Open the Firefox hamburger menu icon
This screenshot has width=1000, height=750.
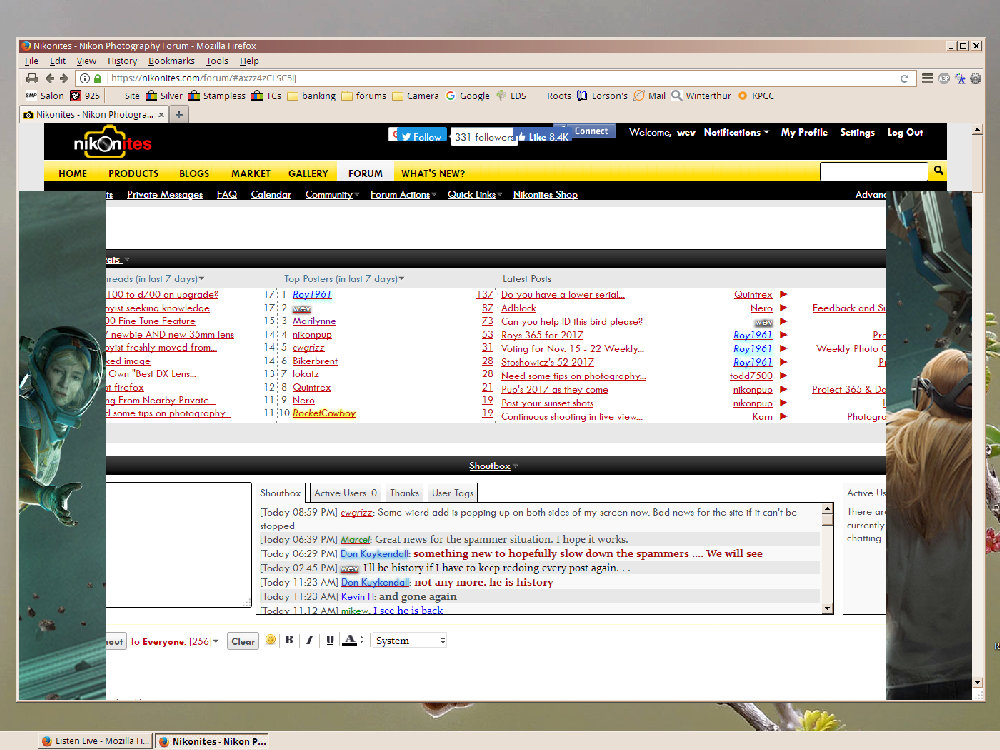coord(927,78)
